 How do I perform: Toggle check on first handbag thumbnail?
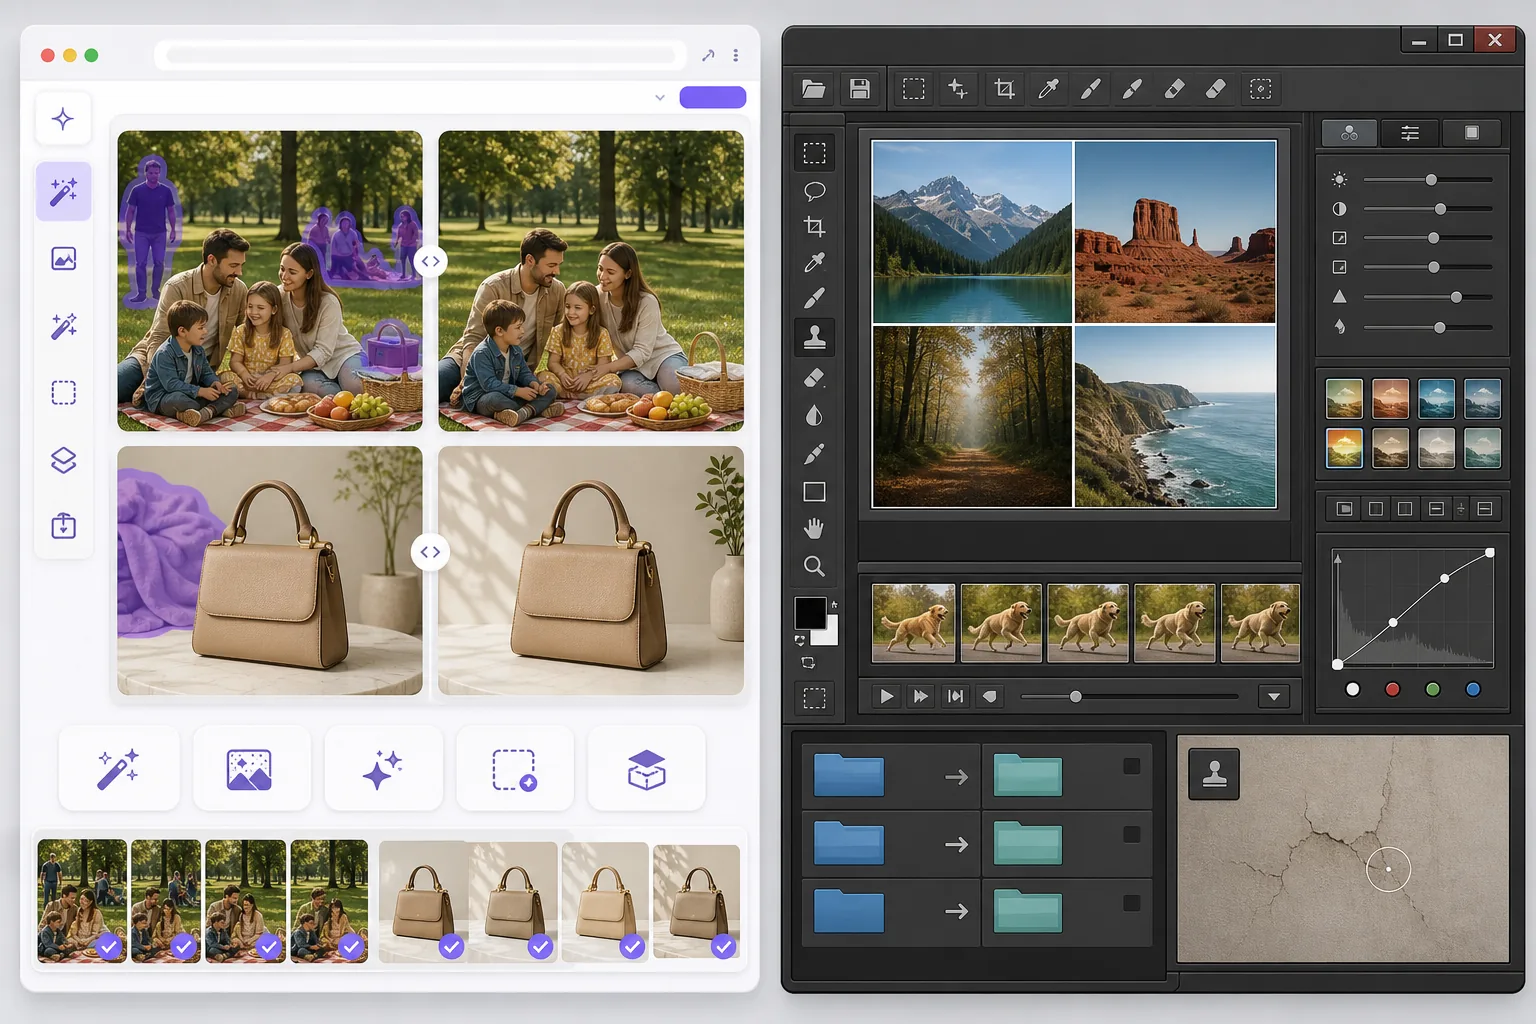452,946
